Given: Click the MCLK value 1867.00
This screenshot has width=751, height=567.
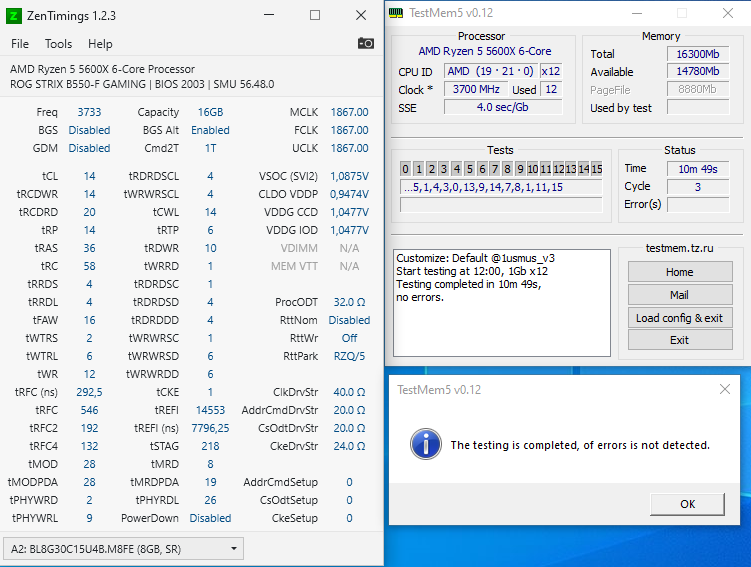Looking at the screenshot, I should point(350,112).
